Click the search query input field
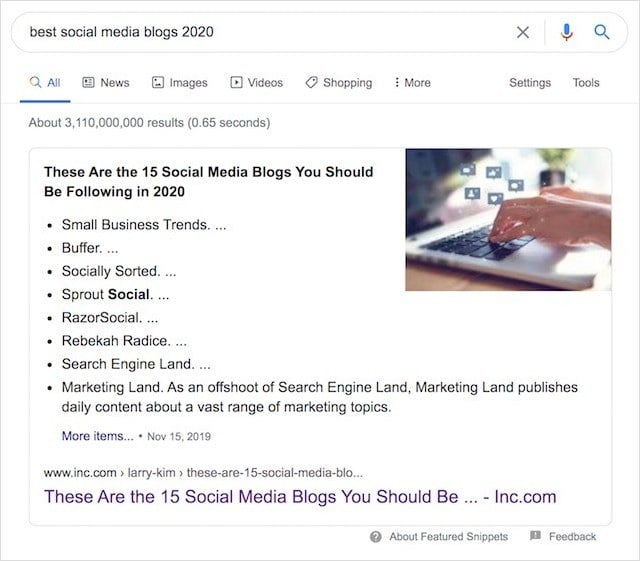Image resolution: width=640 pixels, height=561 pixels. click(x=260, y=32)
